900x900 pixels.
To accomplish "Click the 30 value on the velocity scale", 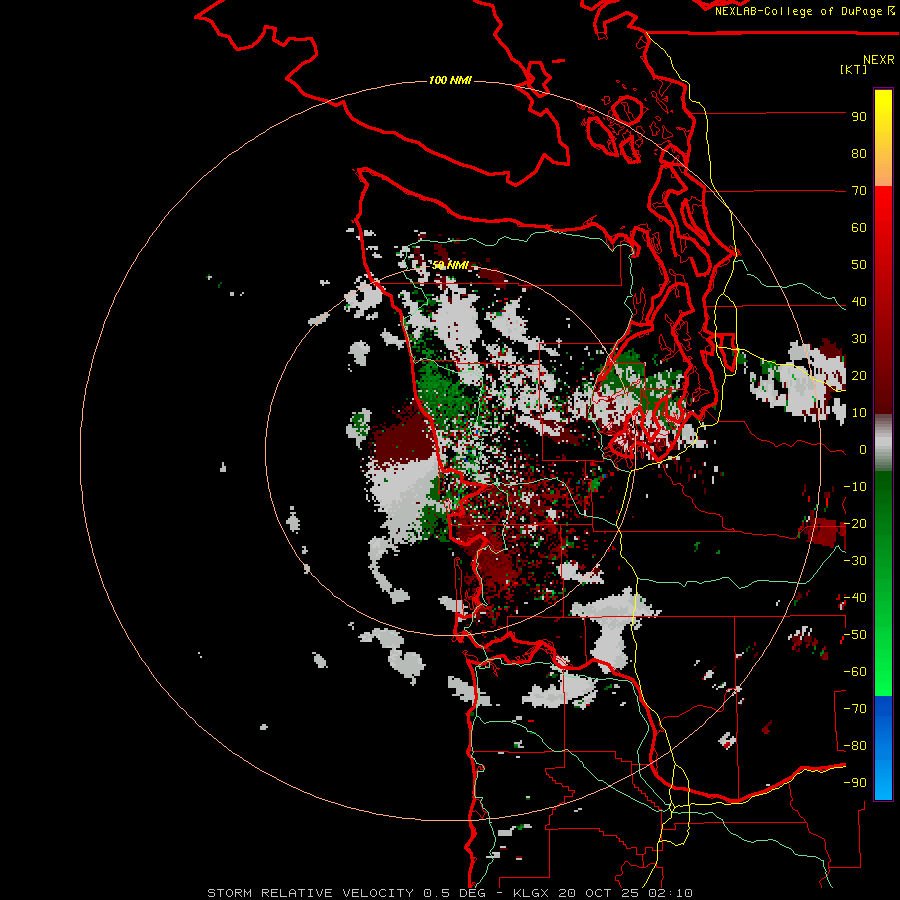I will coord(859,339).
